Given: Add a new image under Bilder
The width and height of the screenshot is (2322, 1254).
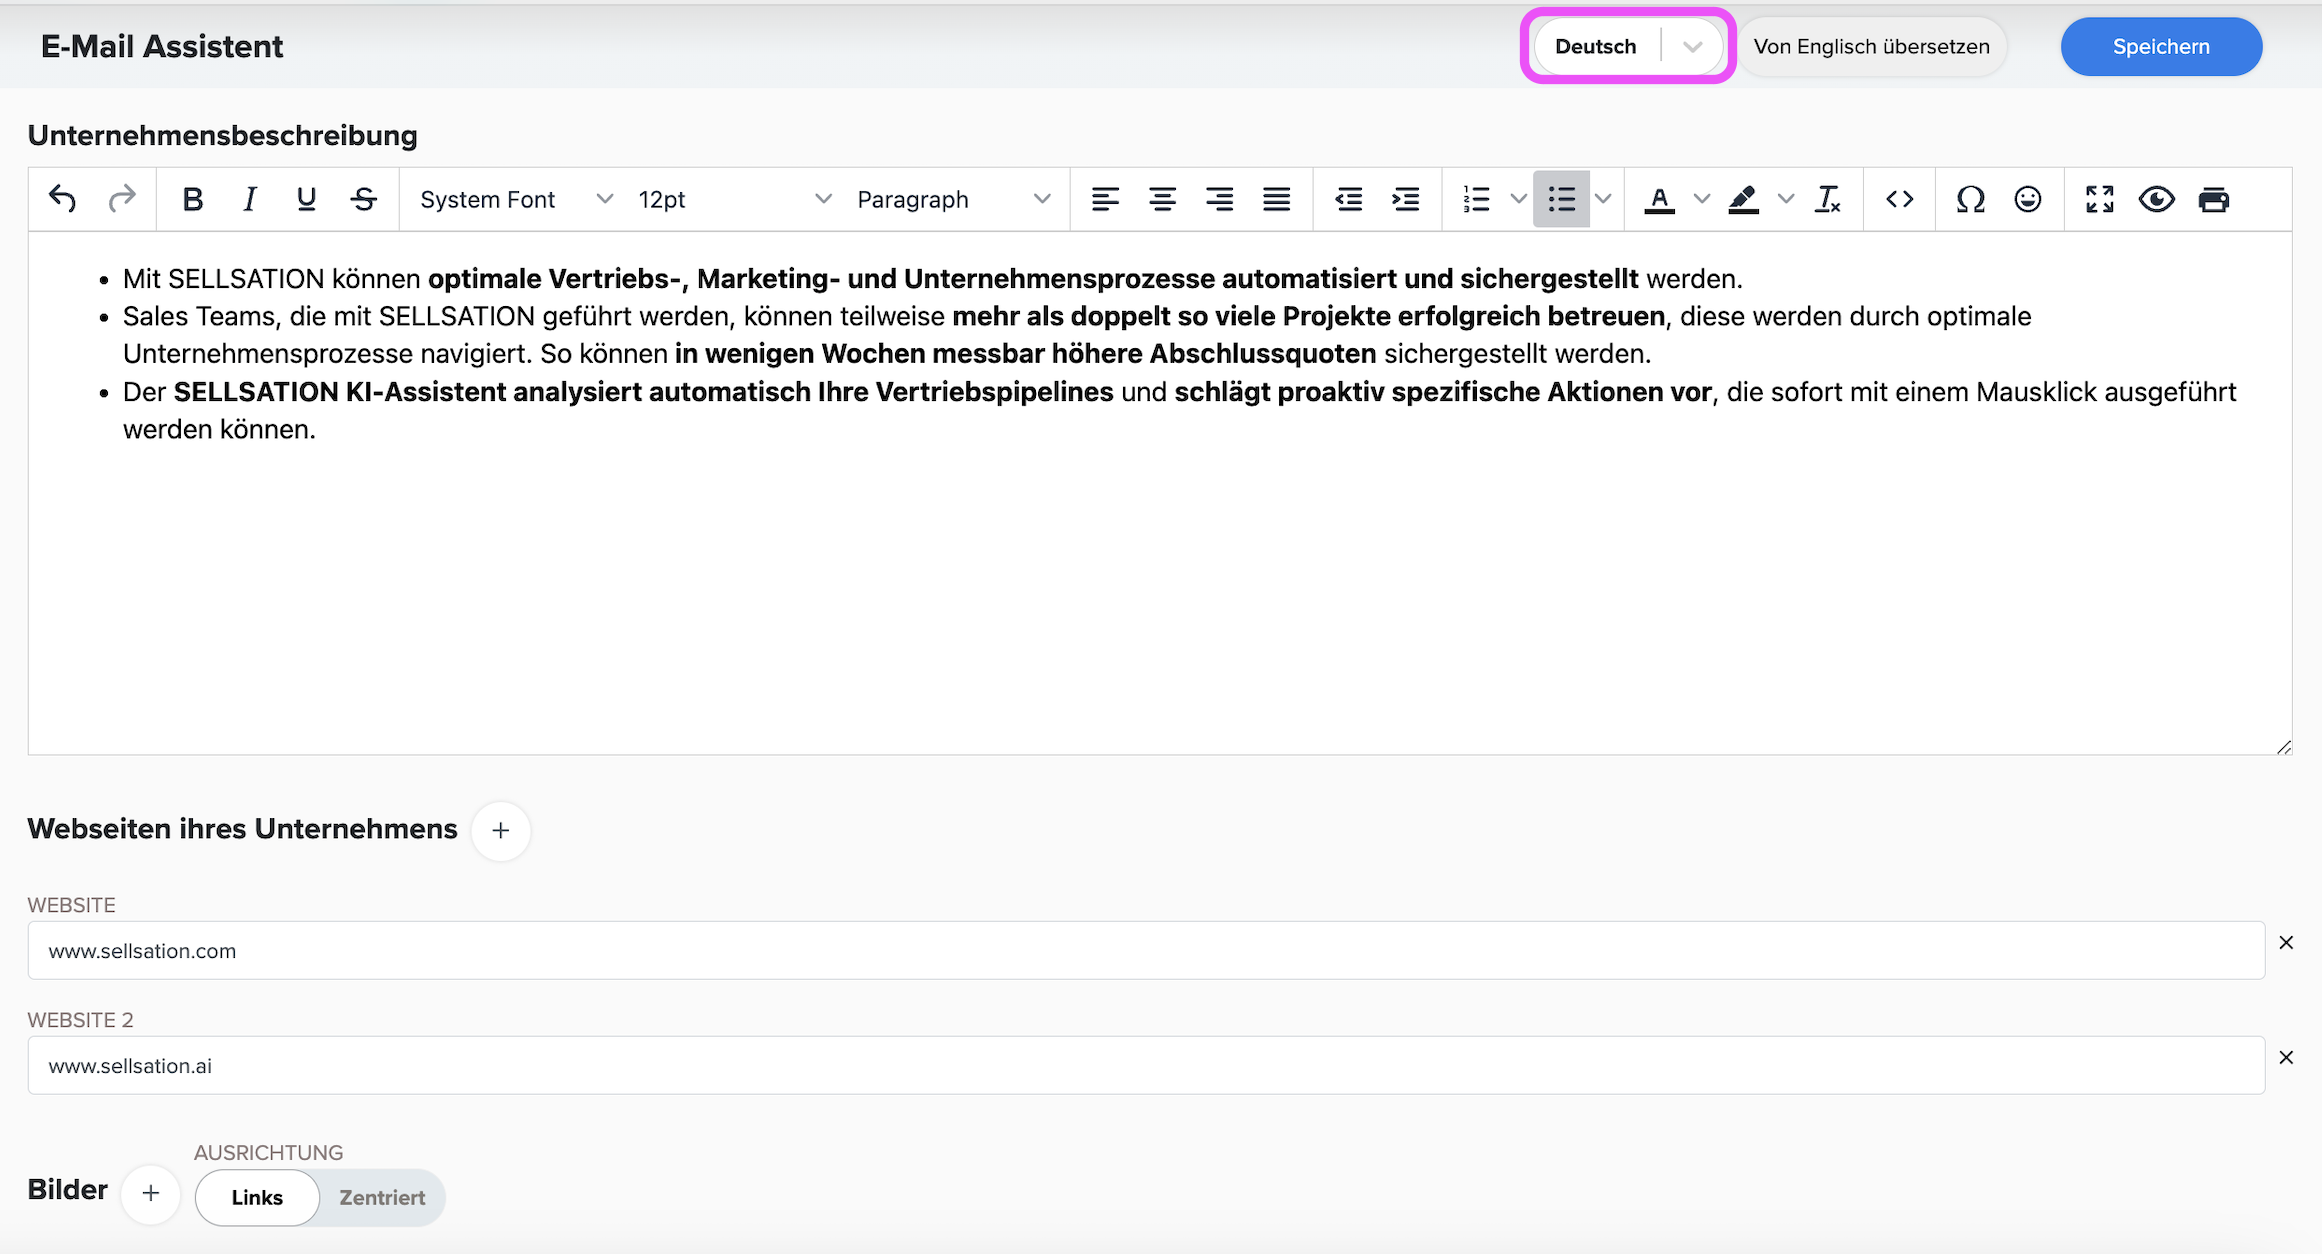Looking at the screenshot, I should click(151, 1193).
